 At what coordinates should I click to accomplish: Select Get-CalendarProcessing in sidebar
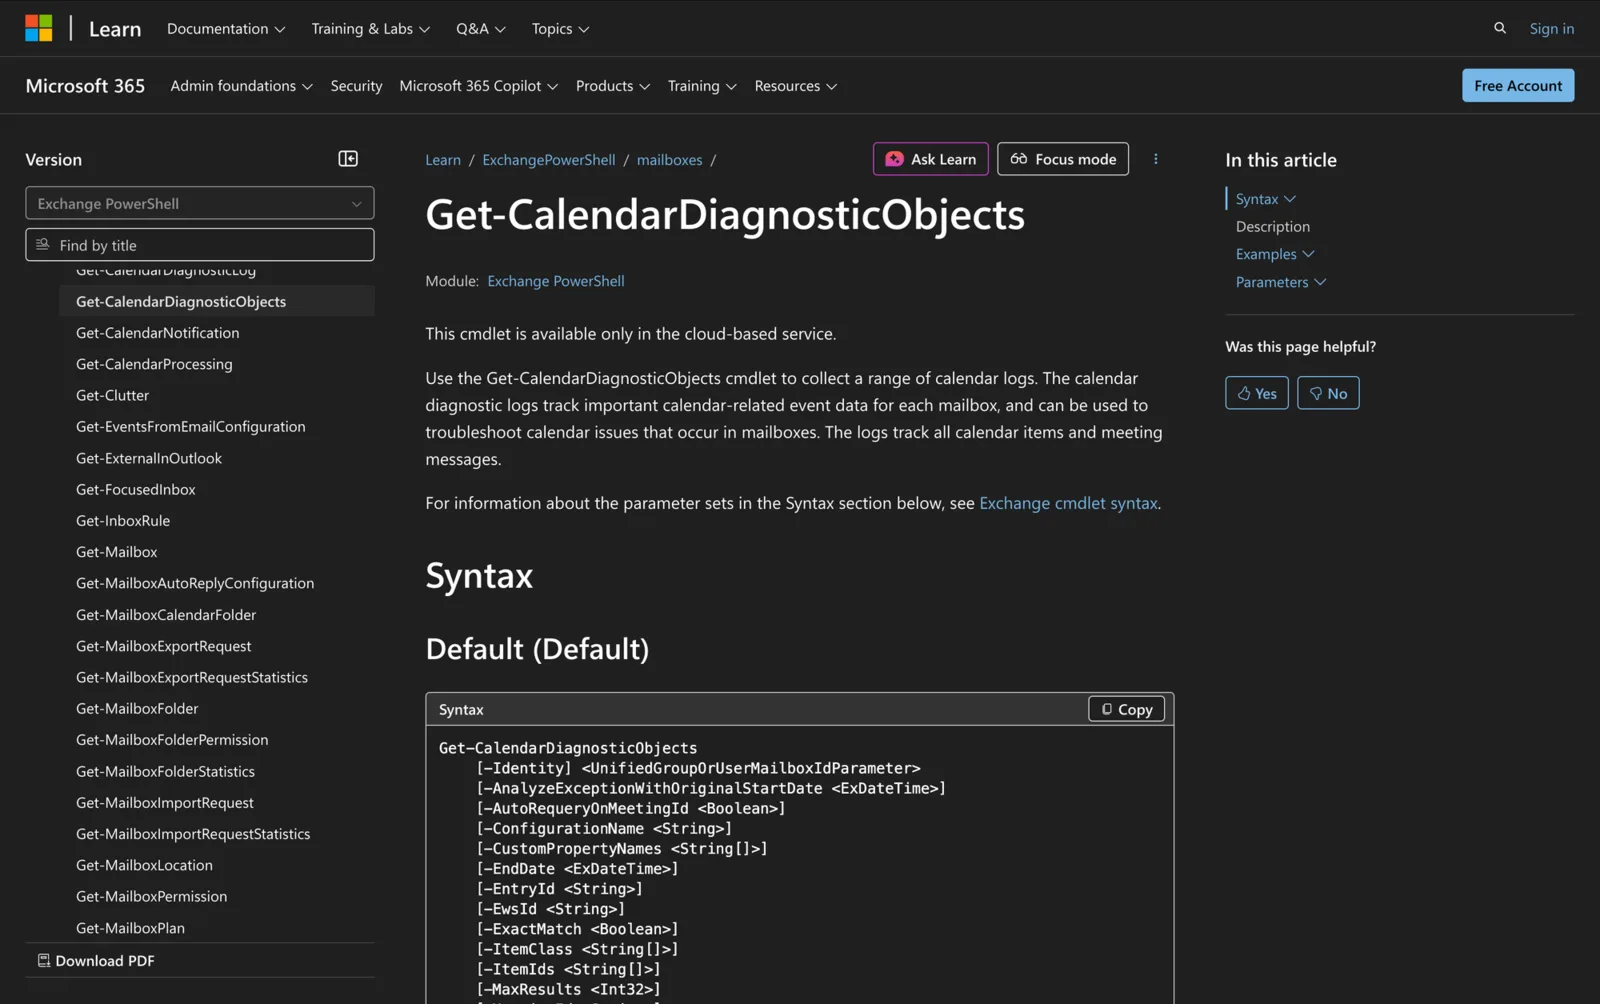(x=154, y=364)
